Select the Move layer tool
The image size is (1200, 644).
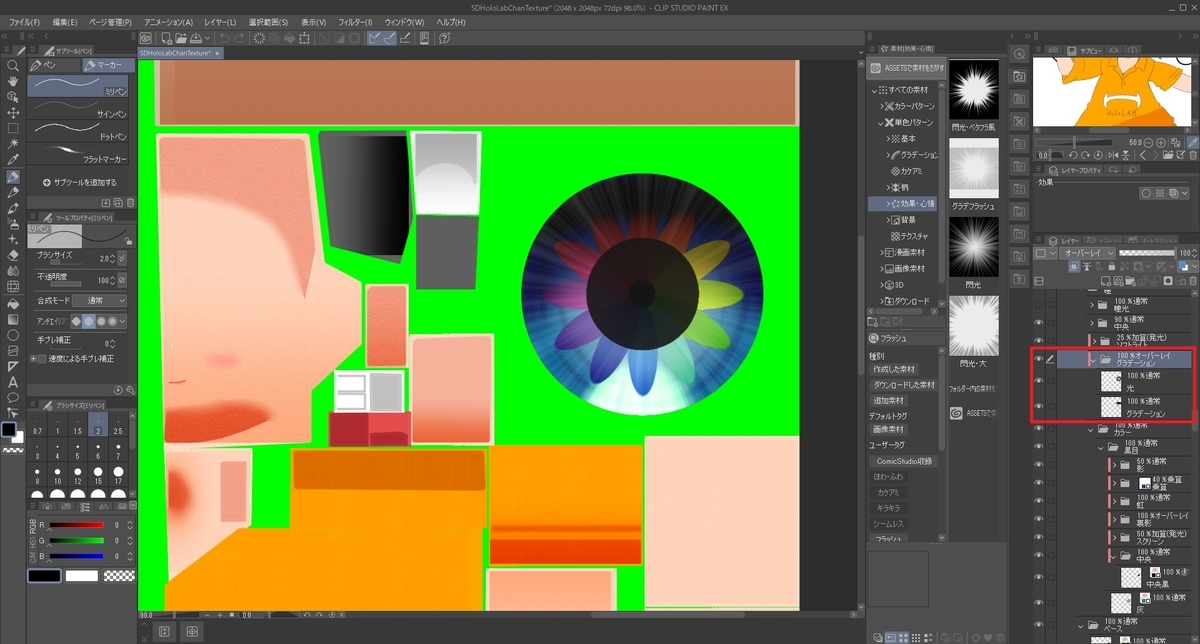tap(13, 113)
